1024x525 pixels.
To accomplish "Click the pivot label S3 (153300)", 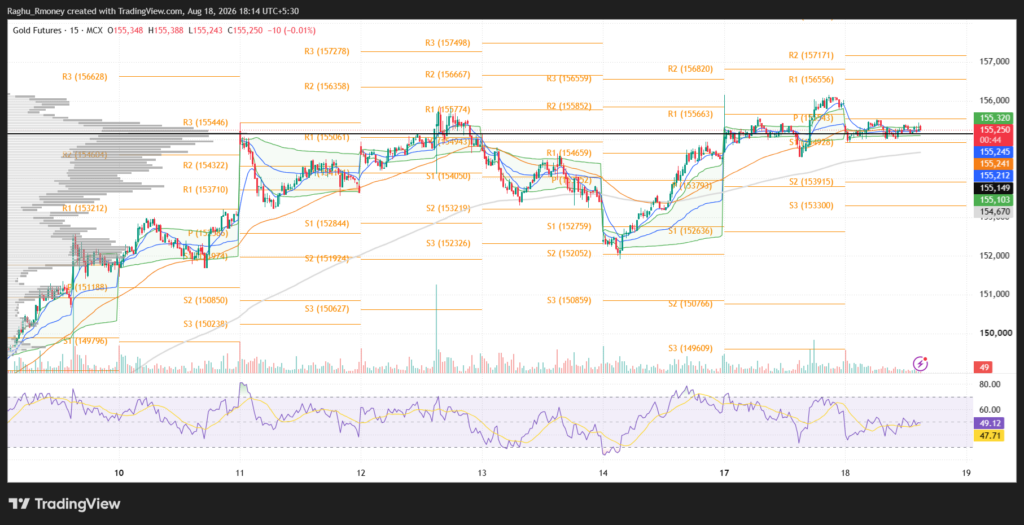I will pyautogui.click(x=811, y=205).
